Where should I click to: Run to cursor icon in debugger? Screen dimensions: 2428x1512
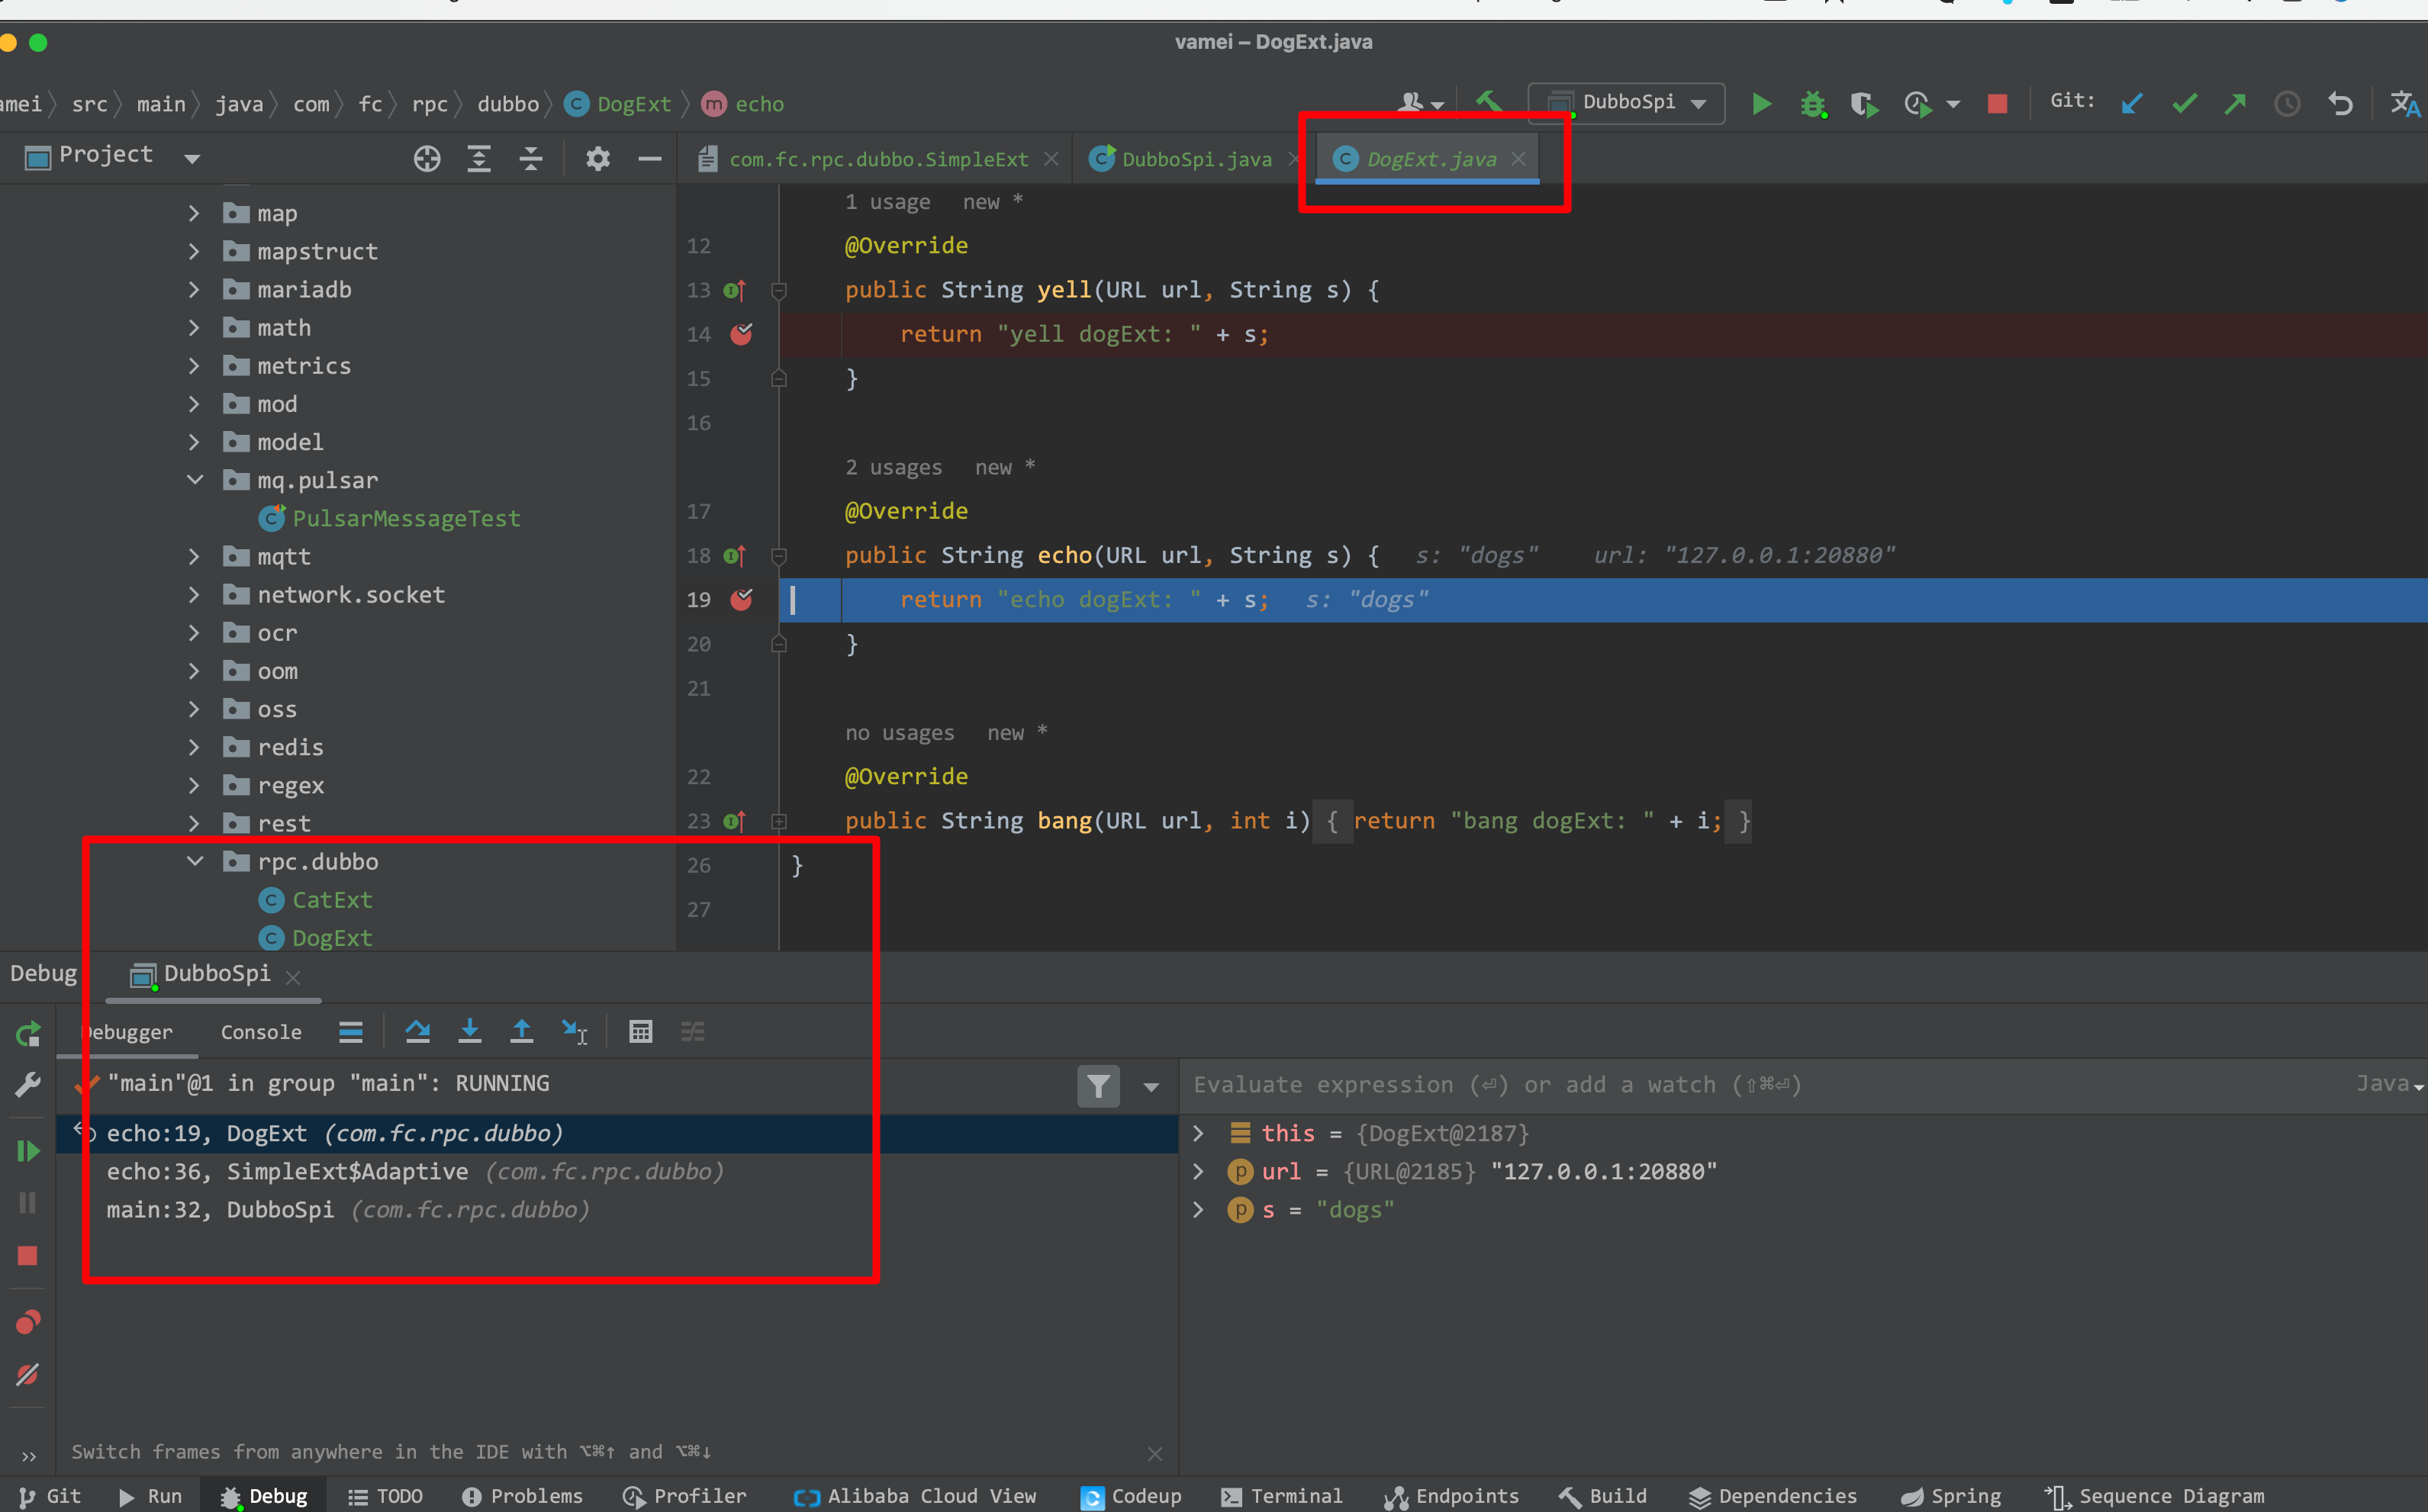click(x=575, y=1031)
